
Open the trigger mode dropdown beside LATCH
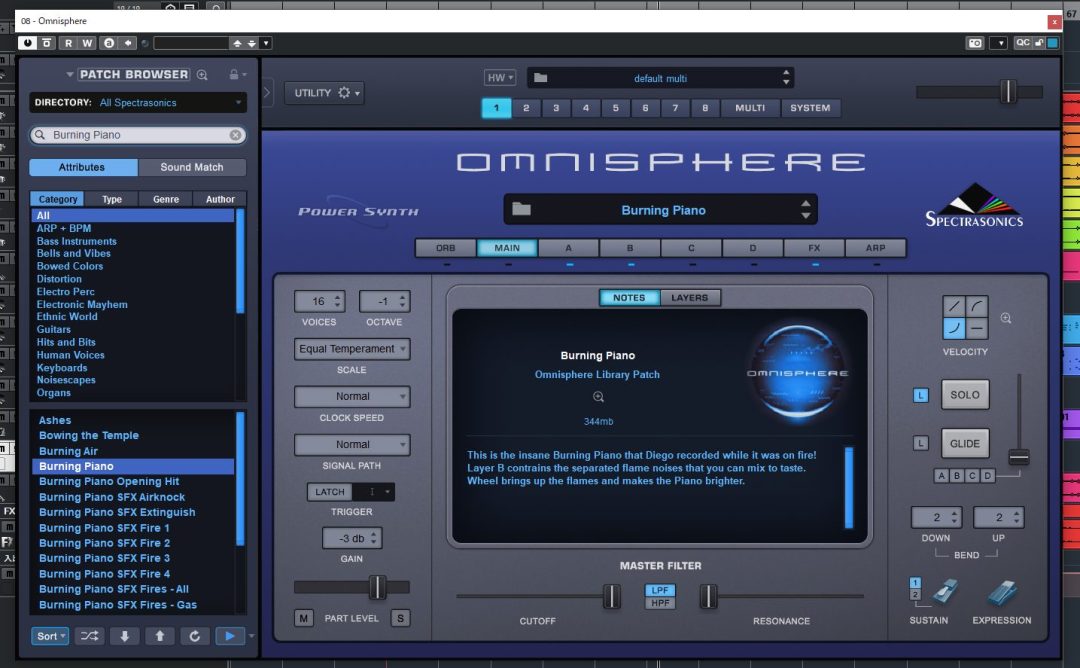[373, 492]
